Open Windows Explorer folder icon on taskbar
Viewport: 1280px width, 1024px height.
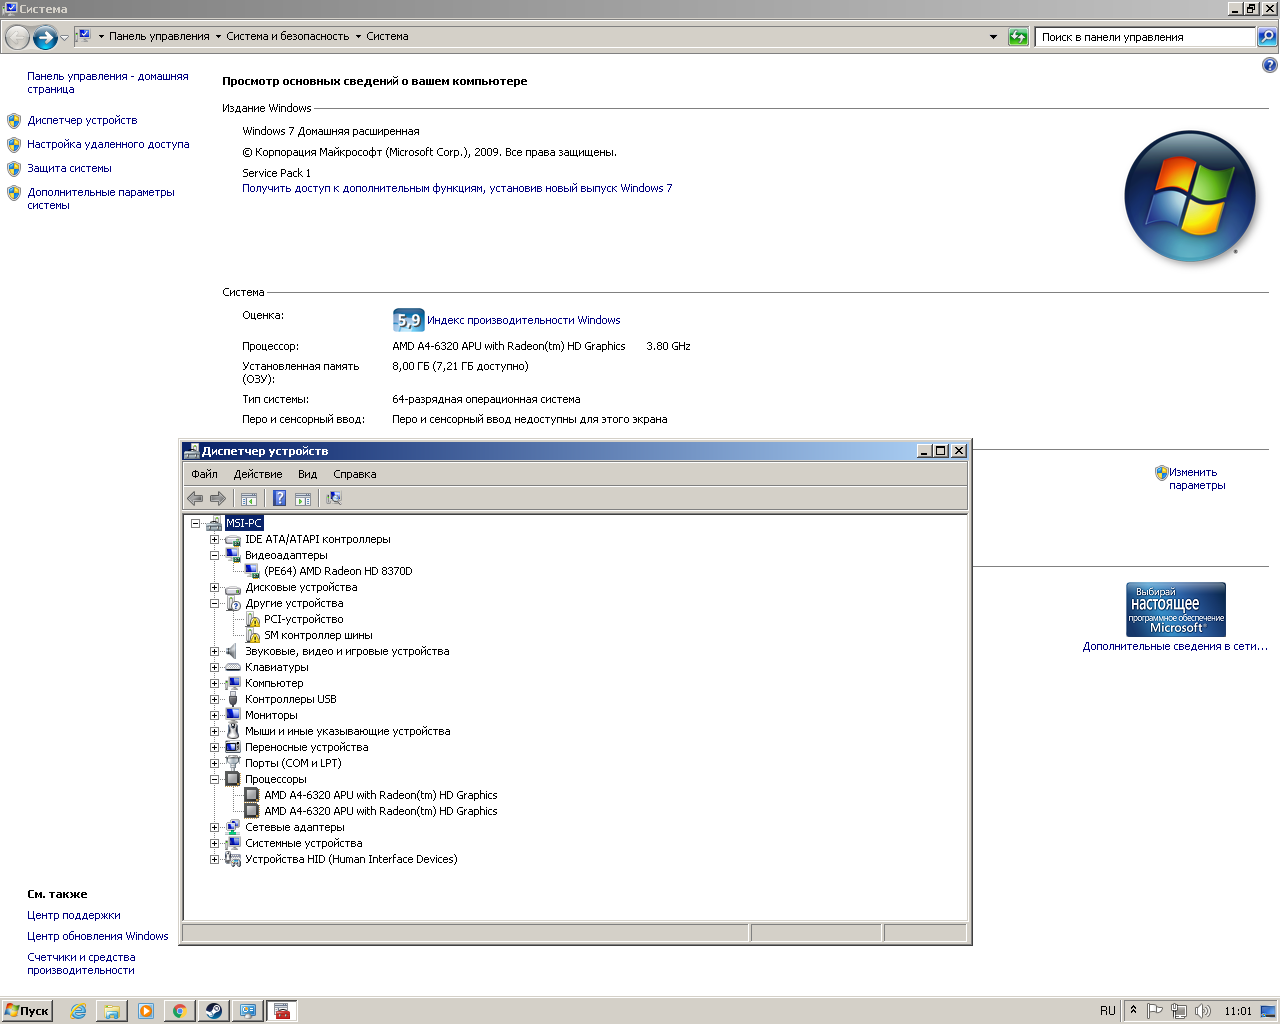coord(112,1011)
